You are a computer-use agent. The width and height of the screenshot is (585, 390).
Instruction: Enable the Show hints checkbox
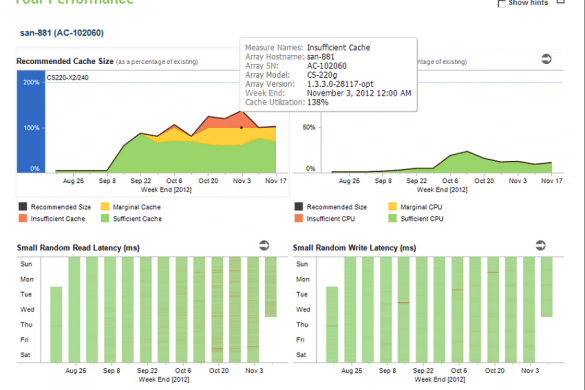(502, 3)
